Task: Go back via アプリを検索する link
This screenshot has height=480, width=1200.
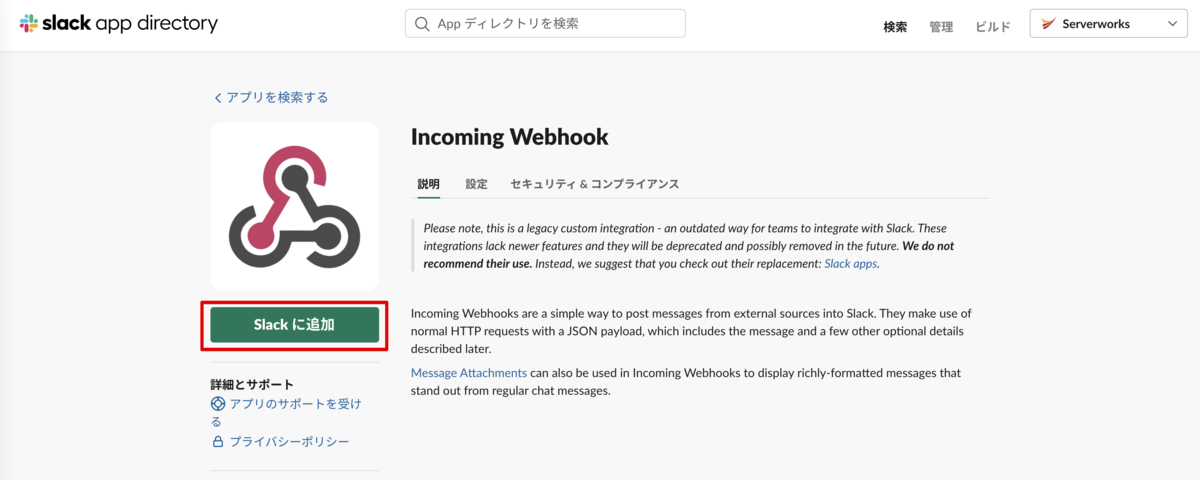Action: 271,97
